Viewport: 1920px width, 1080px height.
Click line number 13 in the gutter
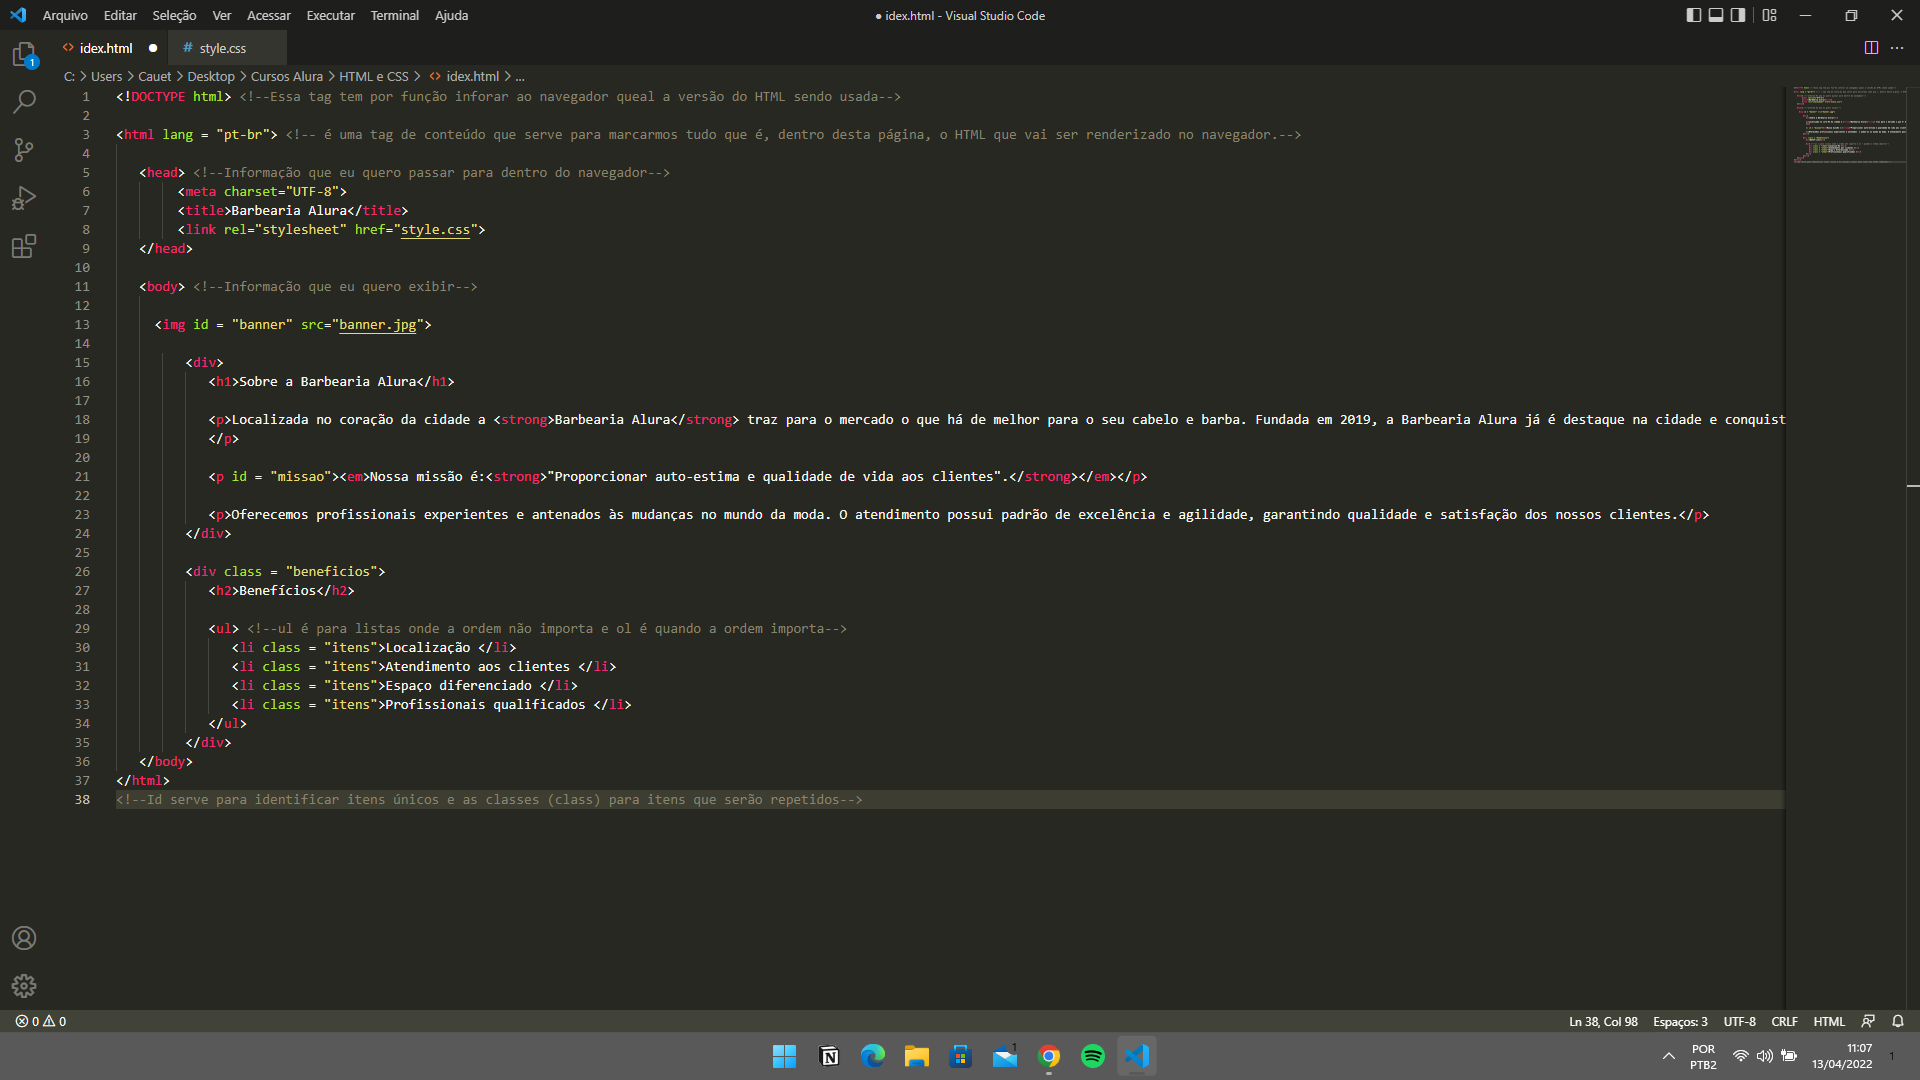point(82,325)
